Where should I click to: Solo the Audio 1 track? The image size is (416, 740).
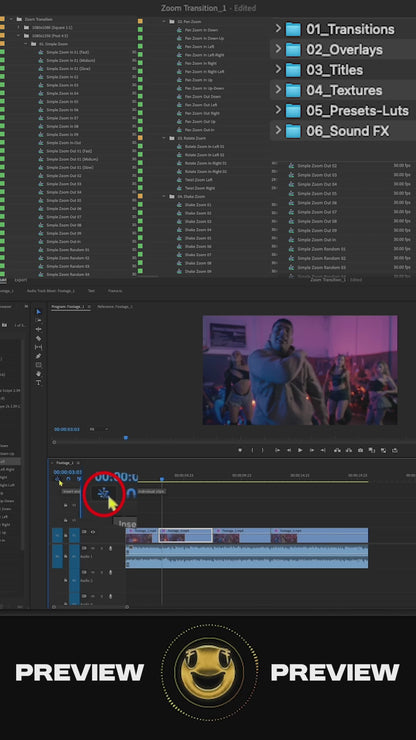(x=101, y=548)
